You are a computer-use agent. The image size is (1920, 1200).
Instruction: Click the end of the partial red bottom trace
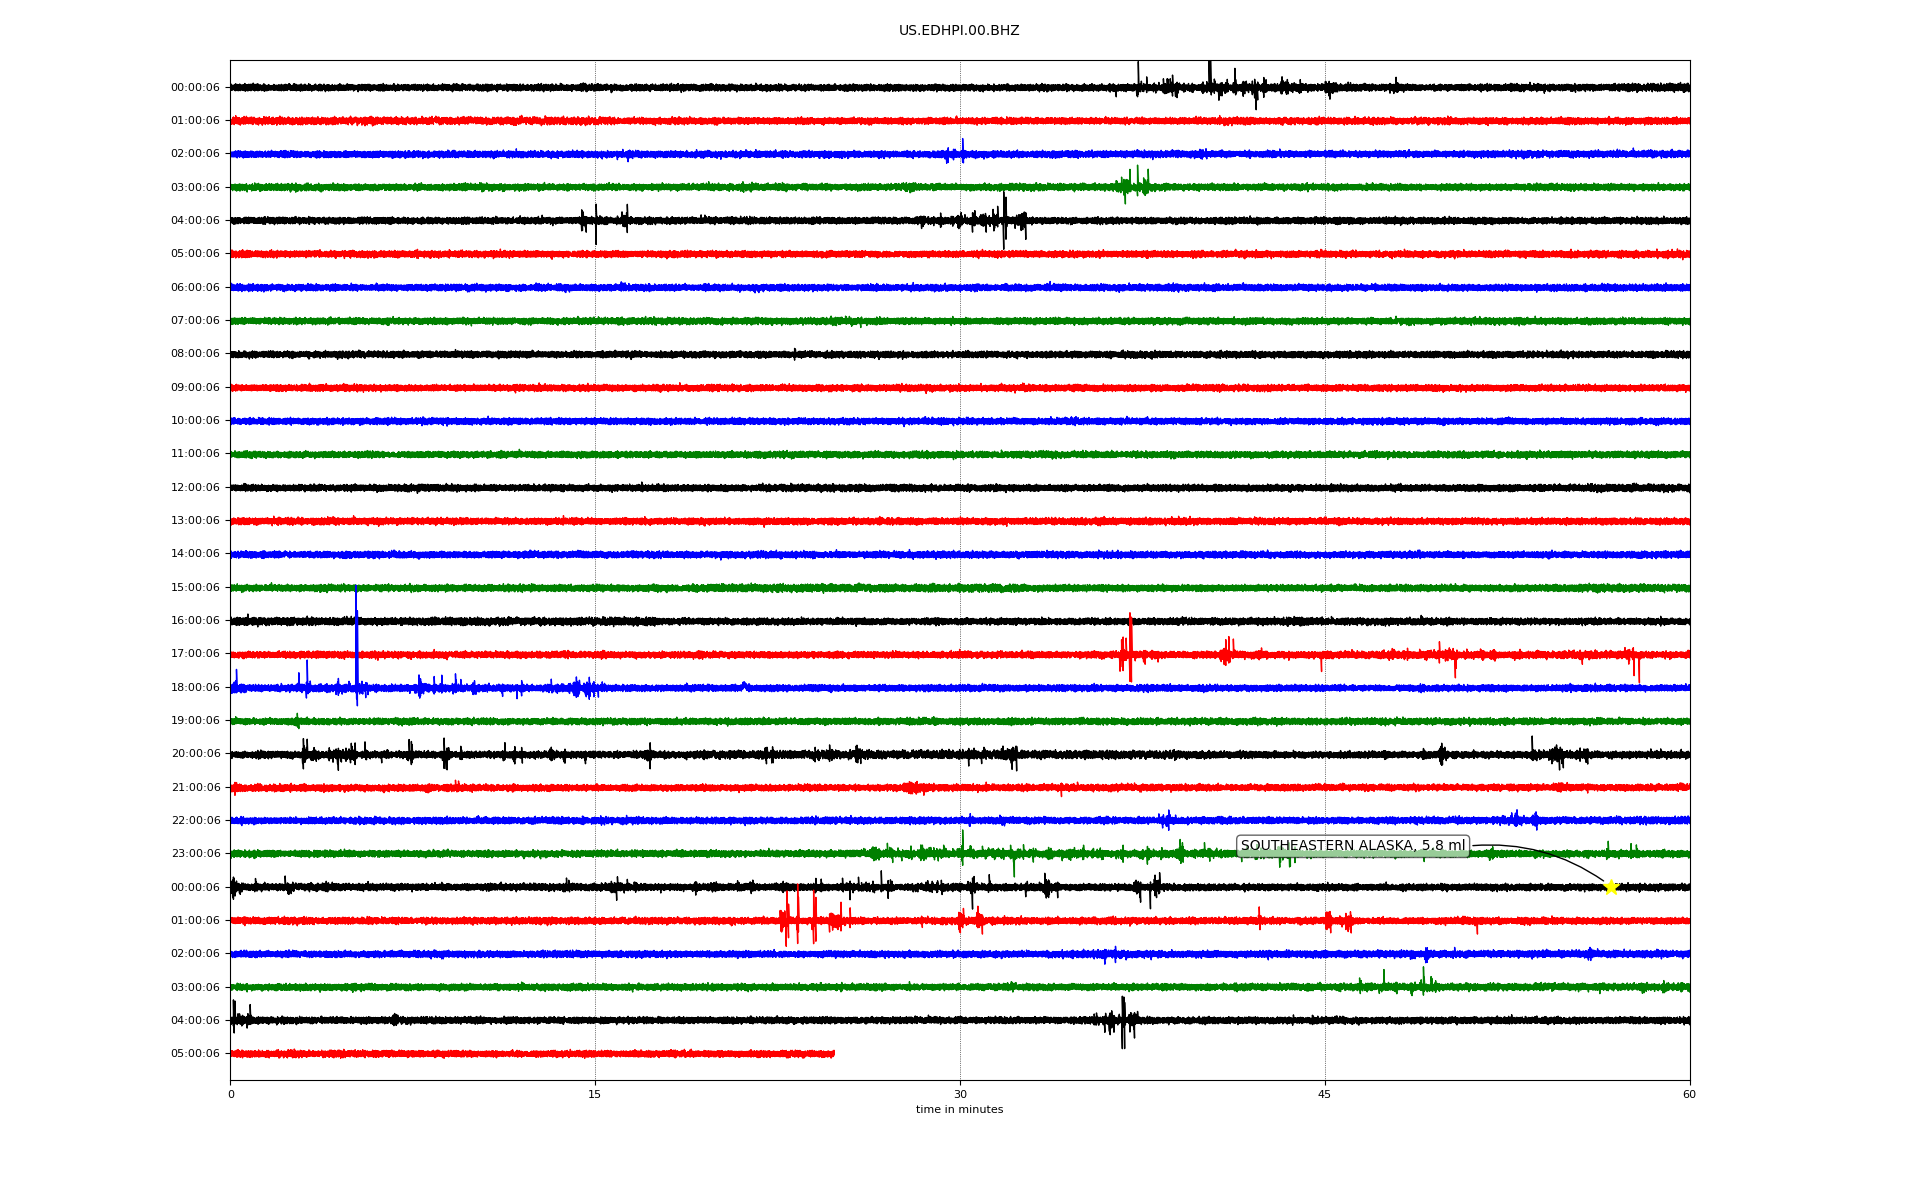pyautogui.click(x=832, y=1054)
